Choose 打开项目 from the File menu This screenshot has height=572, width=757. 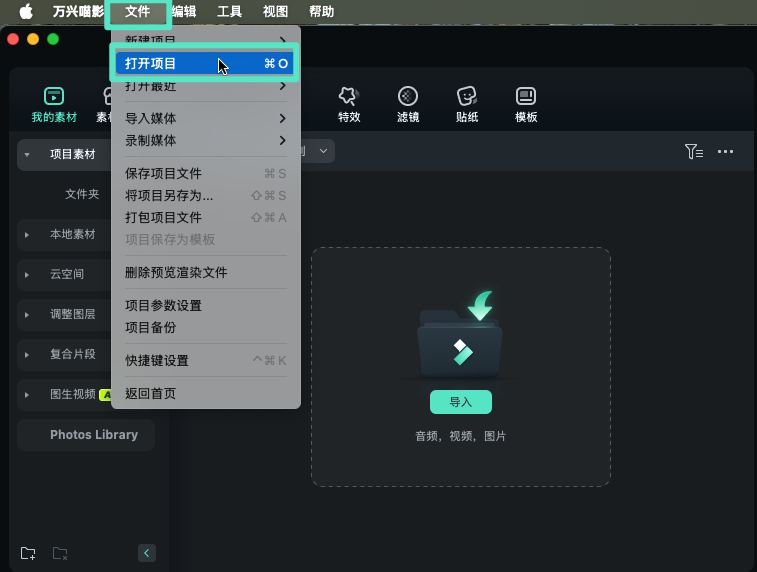click(205, 64)
